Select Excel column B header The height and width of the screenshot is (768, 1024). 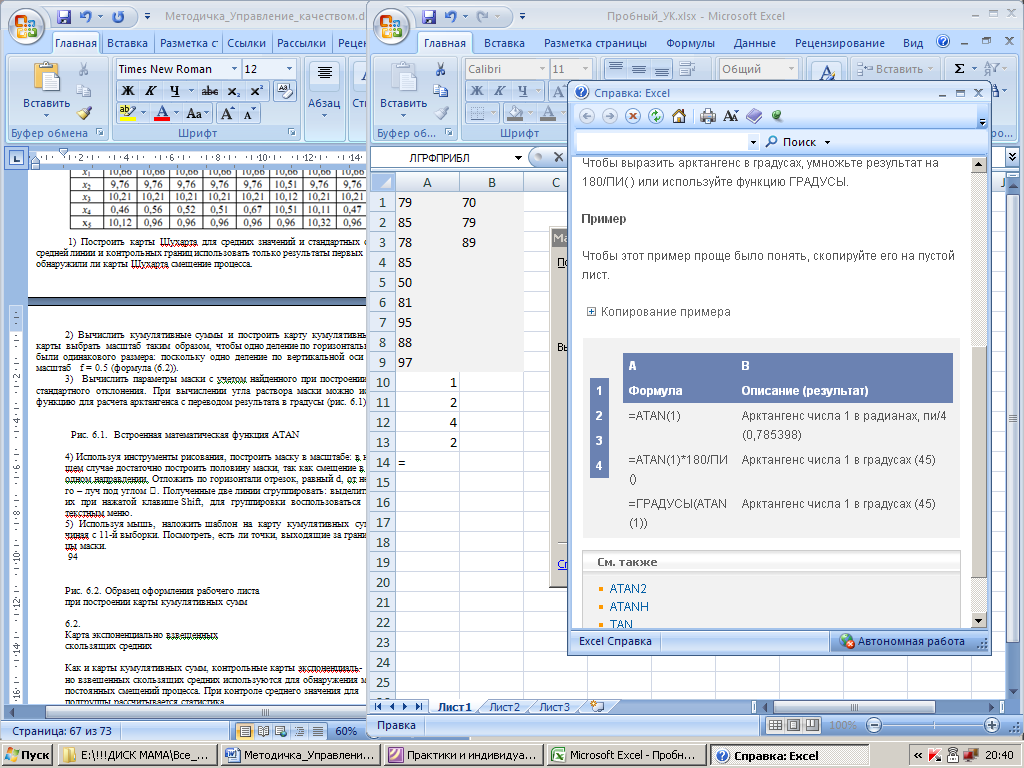pos(491,183)
